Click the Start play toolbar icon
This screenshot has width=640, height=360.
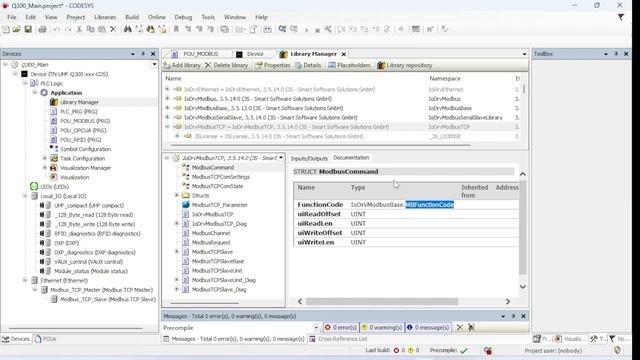coord(307,30)
